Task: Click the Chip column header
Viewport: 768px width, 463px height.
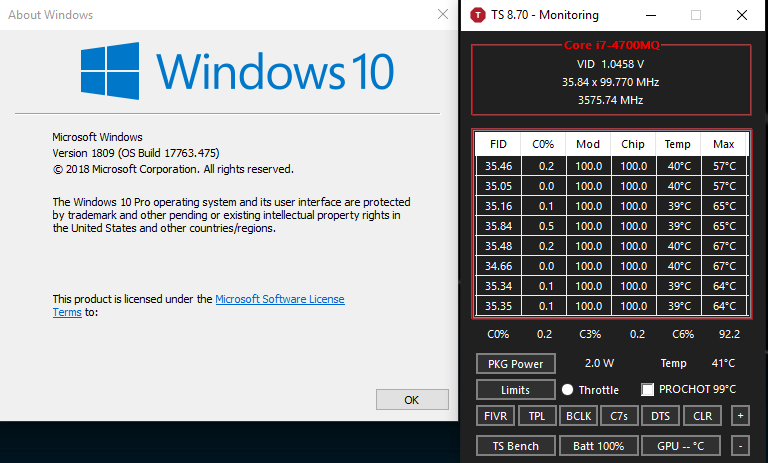Action: [x=633, y=144]
